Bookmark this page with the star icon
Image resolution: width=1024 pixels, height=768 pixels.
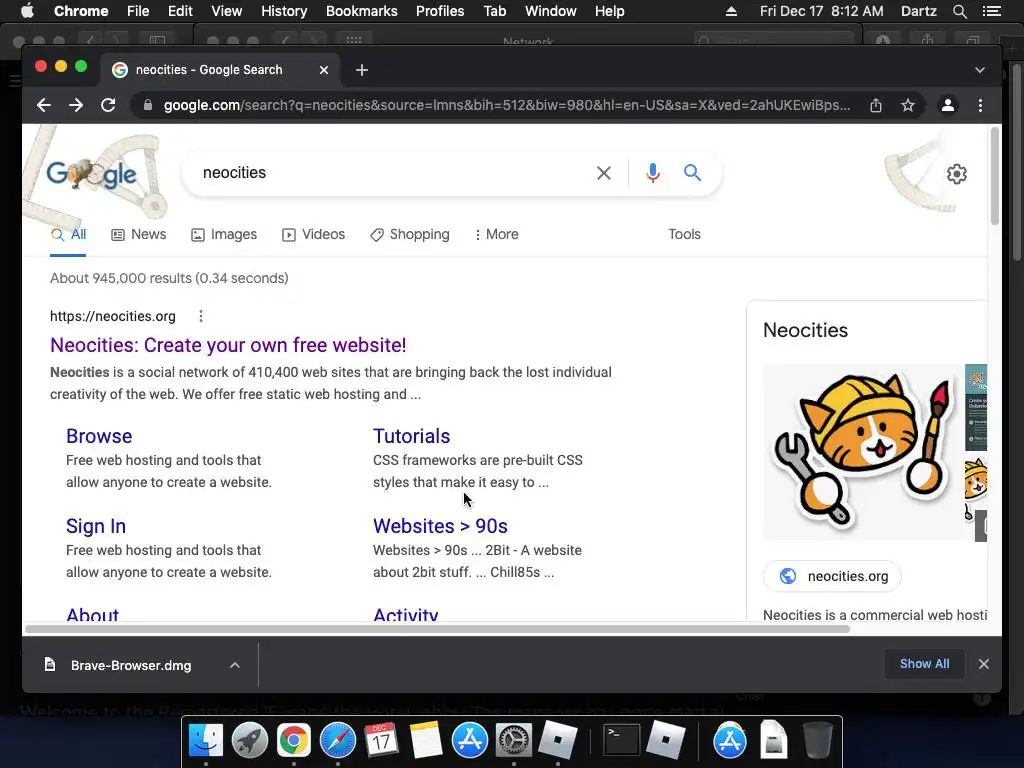point(908,105)
